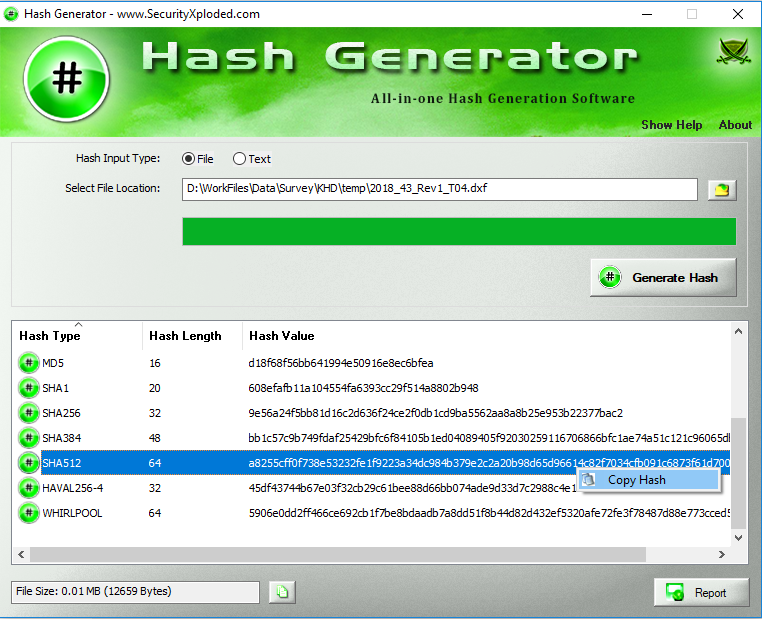The width and height of the screenshot is (762, 619).
Task: Select the Text input type radio
Action: click(239, 159)
